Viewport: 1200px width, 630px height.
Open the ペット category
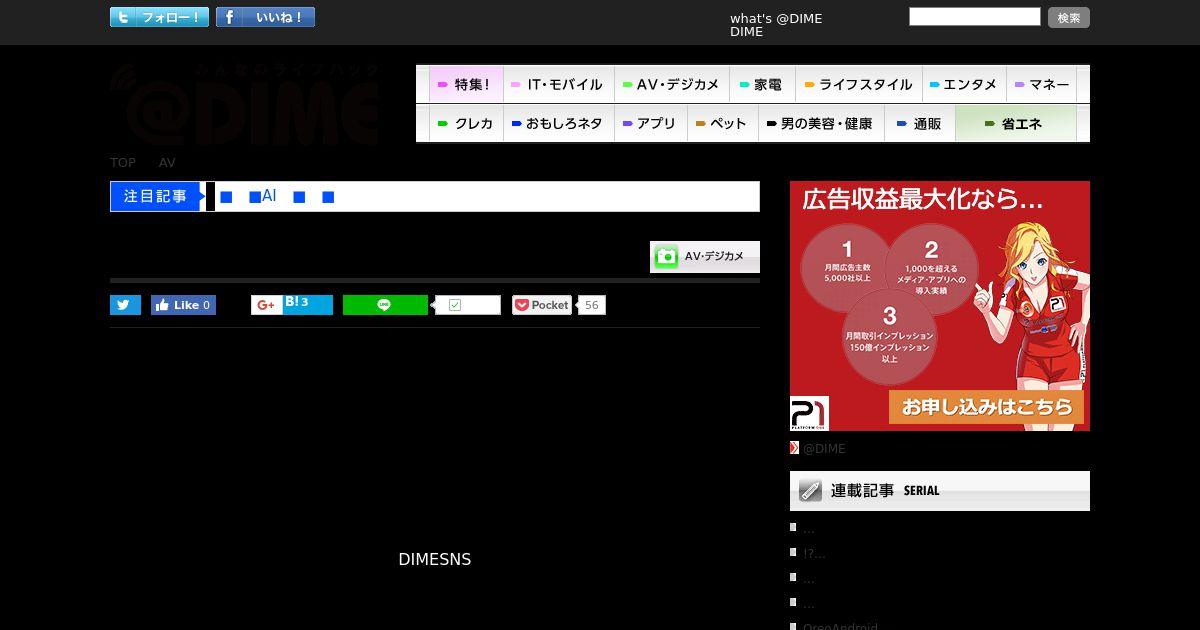[722, 124]
